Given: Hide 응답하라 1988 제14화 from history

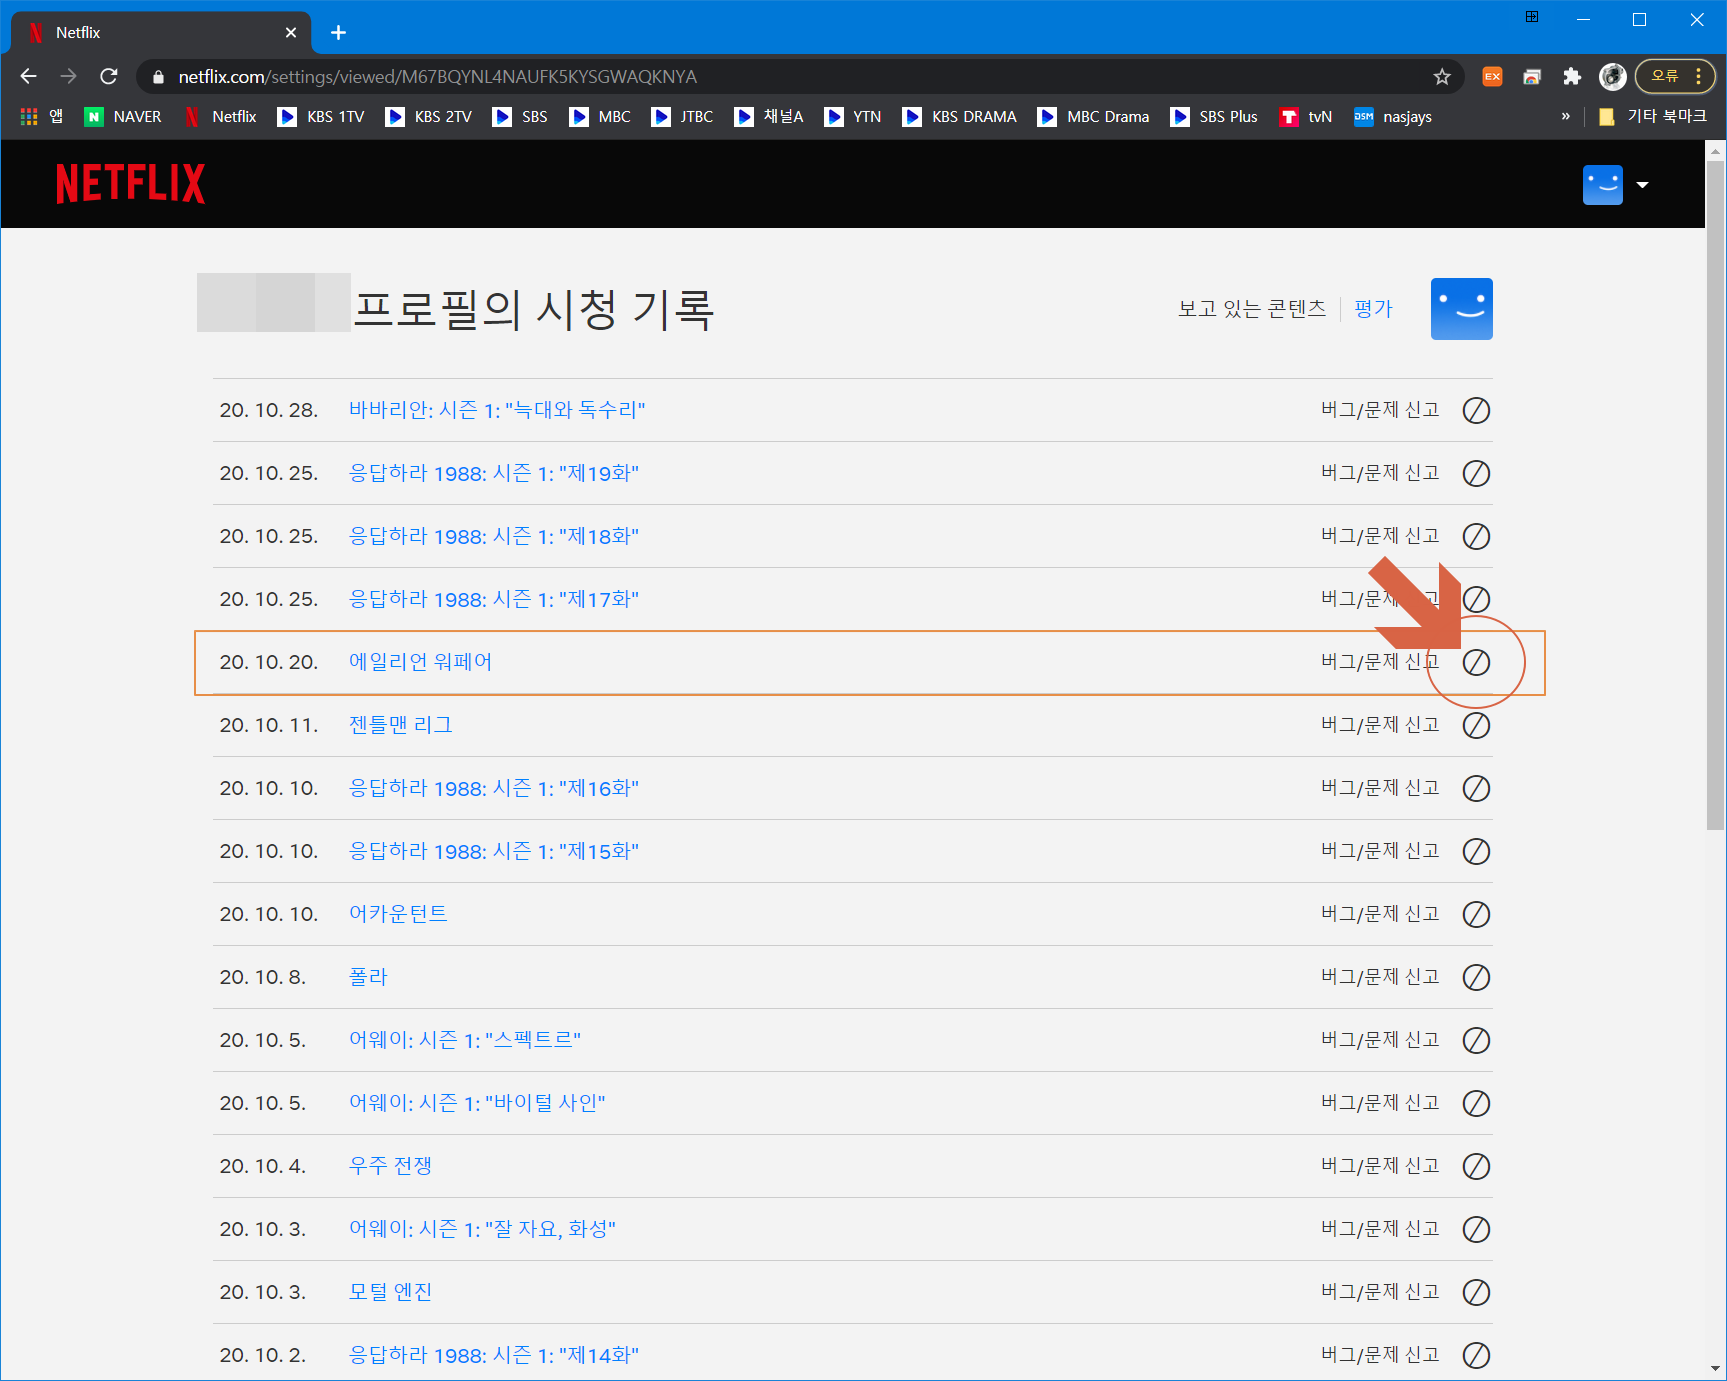Looking at the screenshot, I should (x=1476, y=1355).
